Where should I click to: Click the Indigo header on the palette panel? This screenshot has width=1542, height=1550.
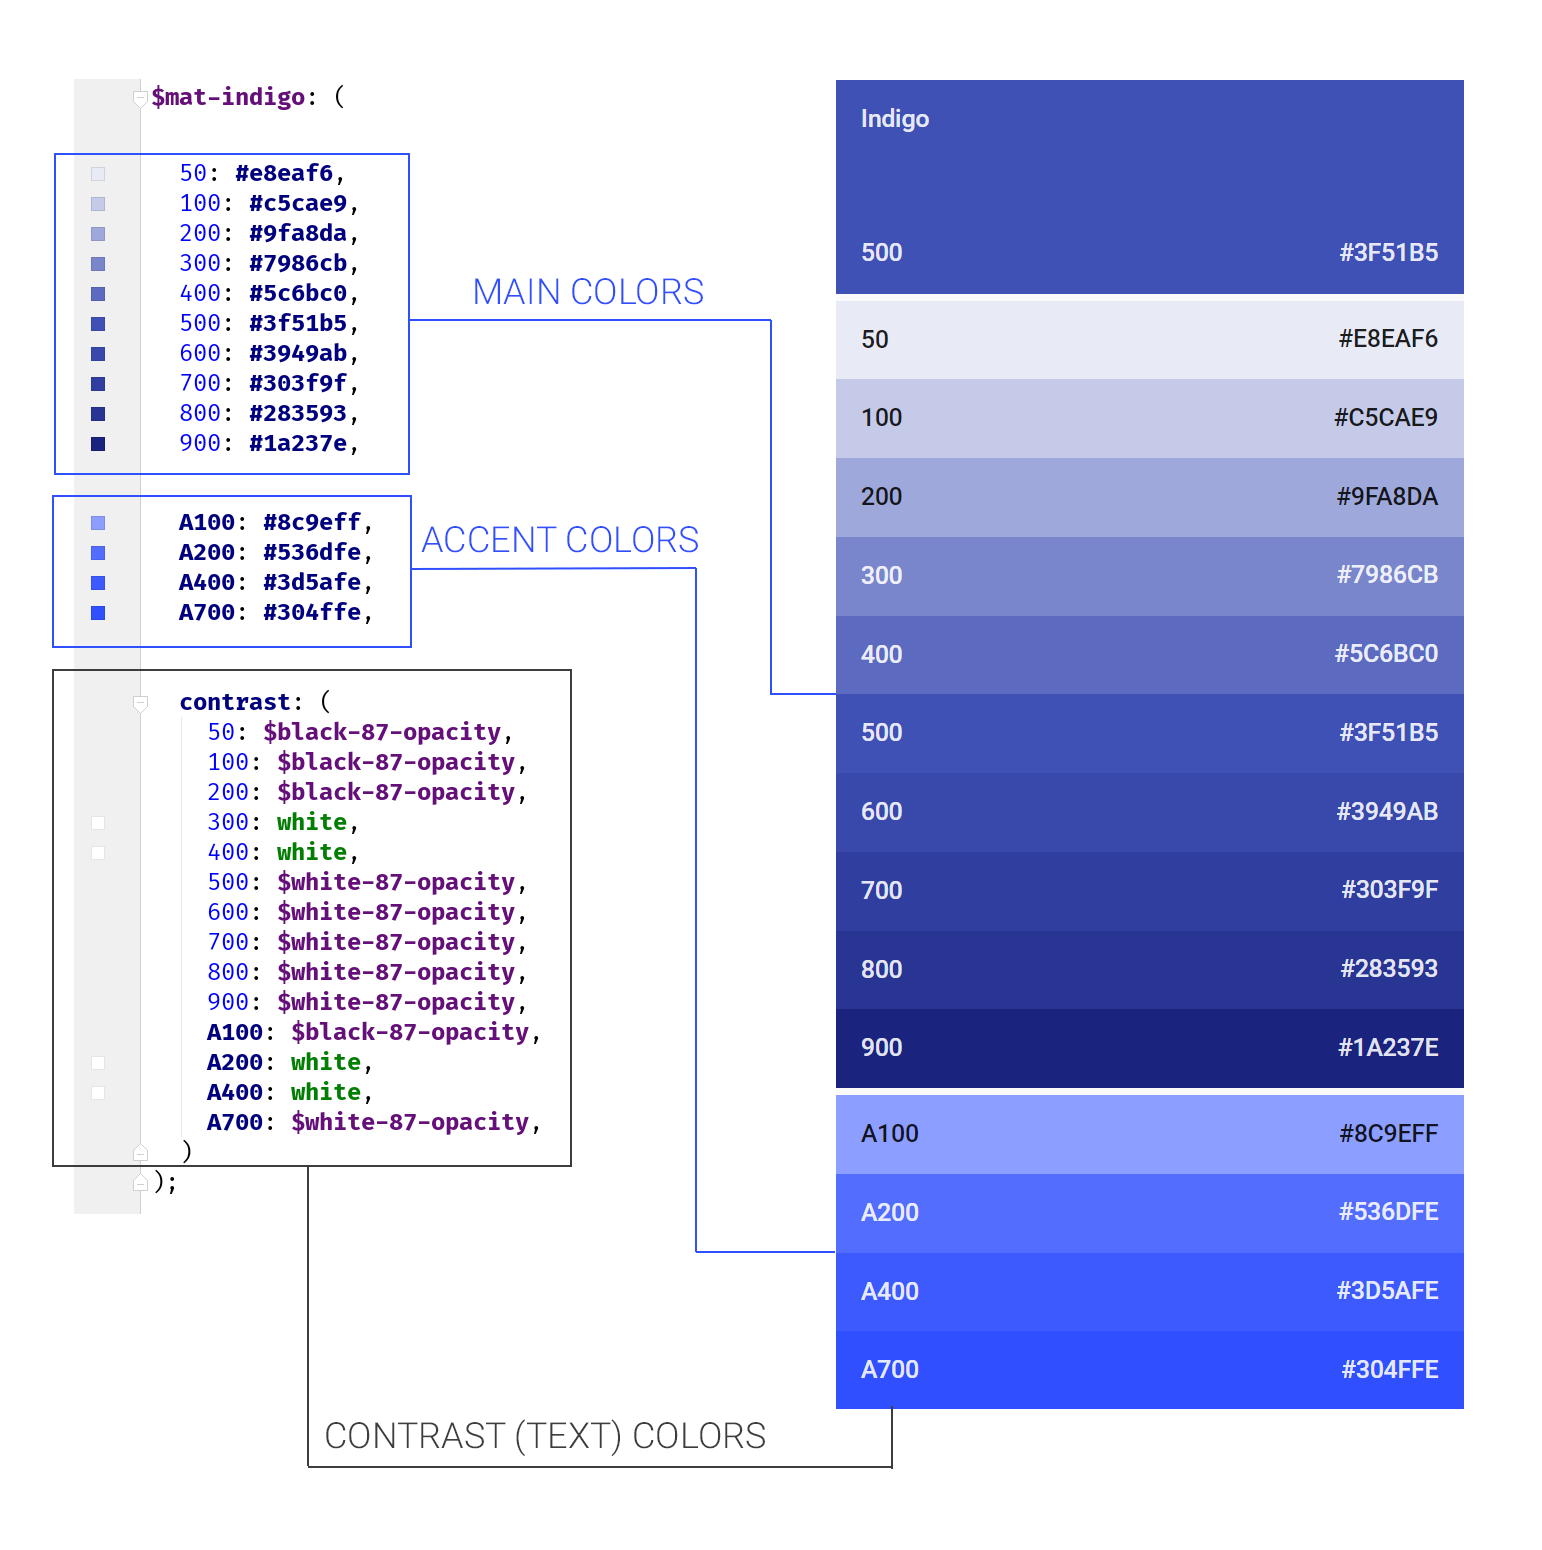click(894, 118)
